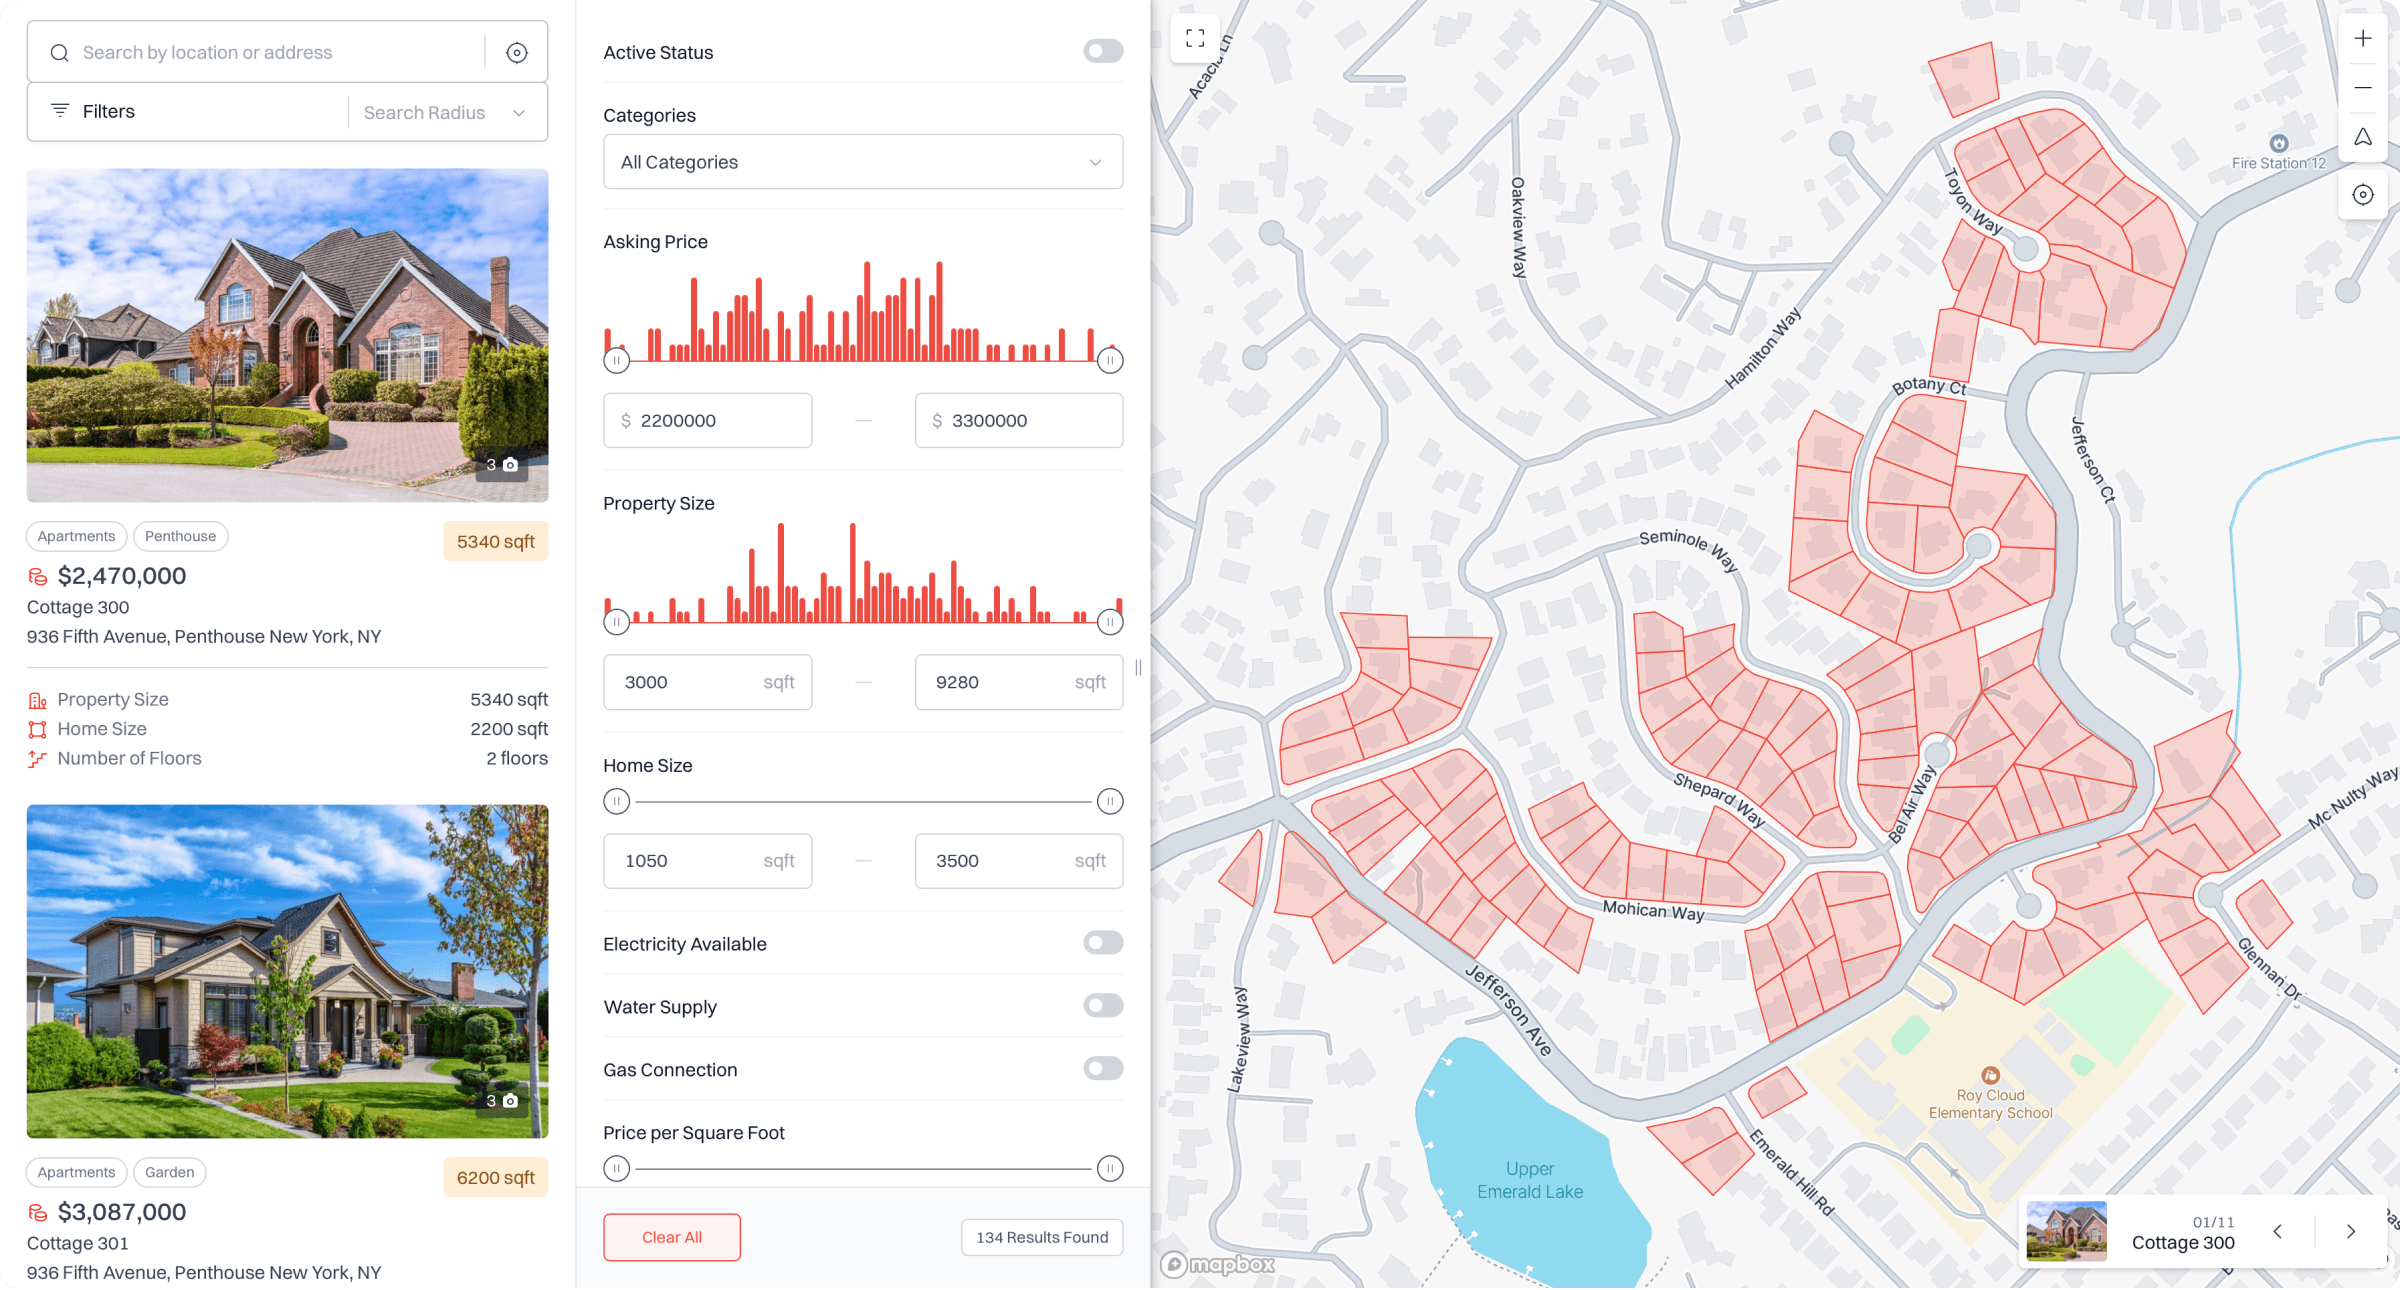Click Home Size minimum slider handle
Screen dimensions: 2400x1290
pyautogui.click(x=617, y=802)
